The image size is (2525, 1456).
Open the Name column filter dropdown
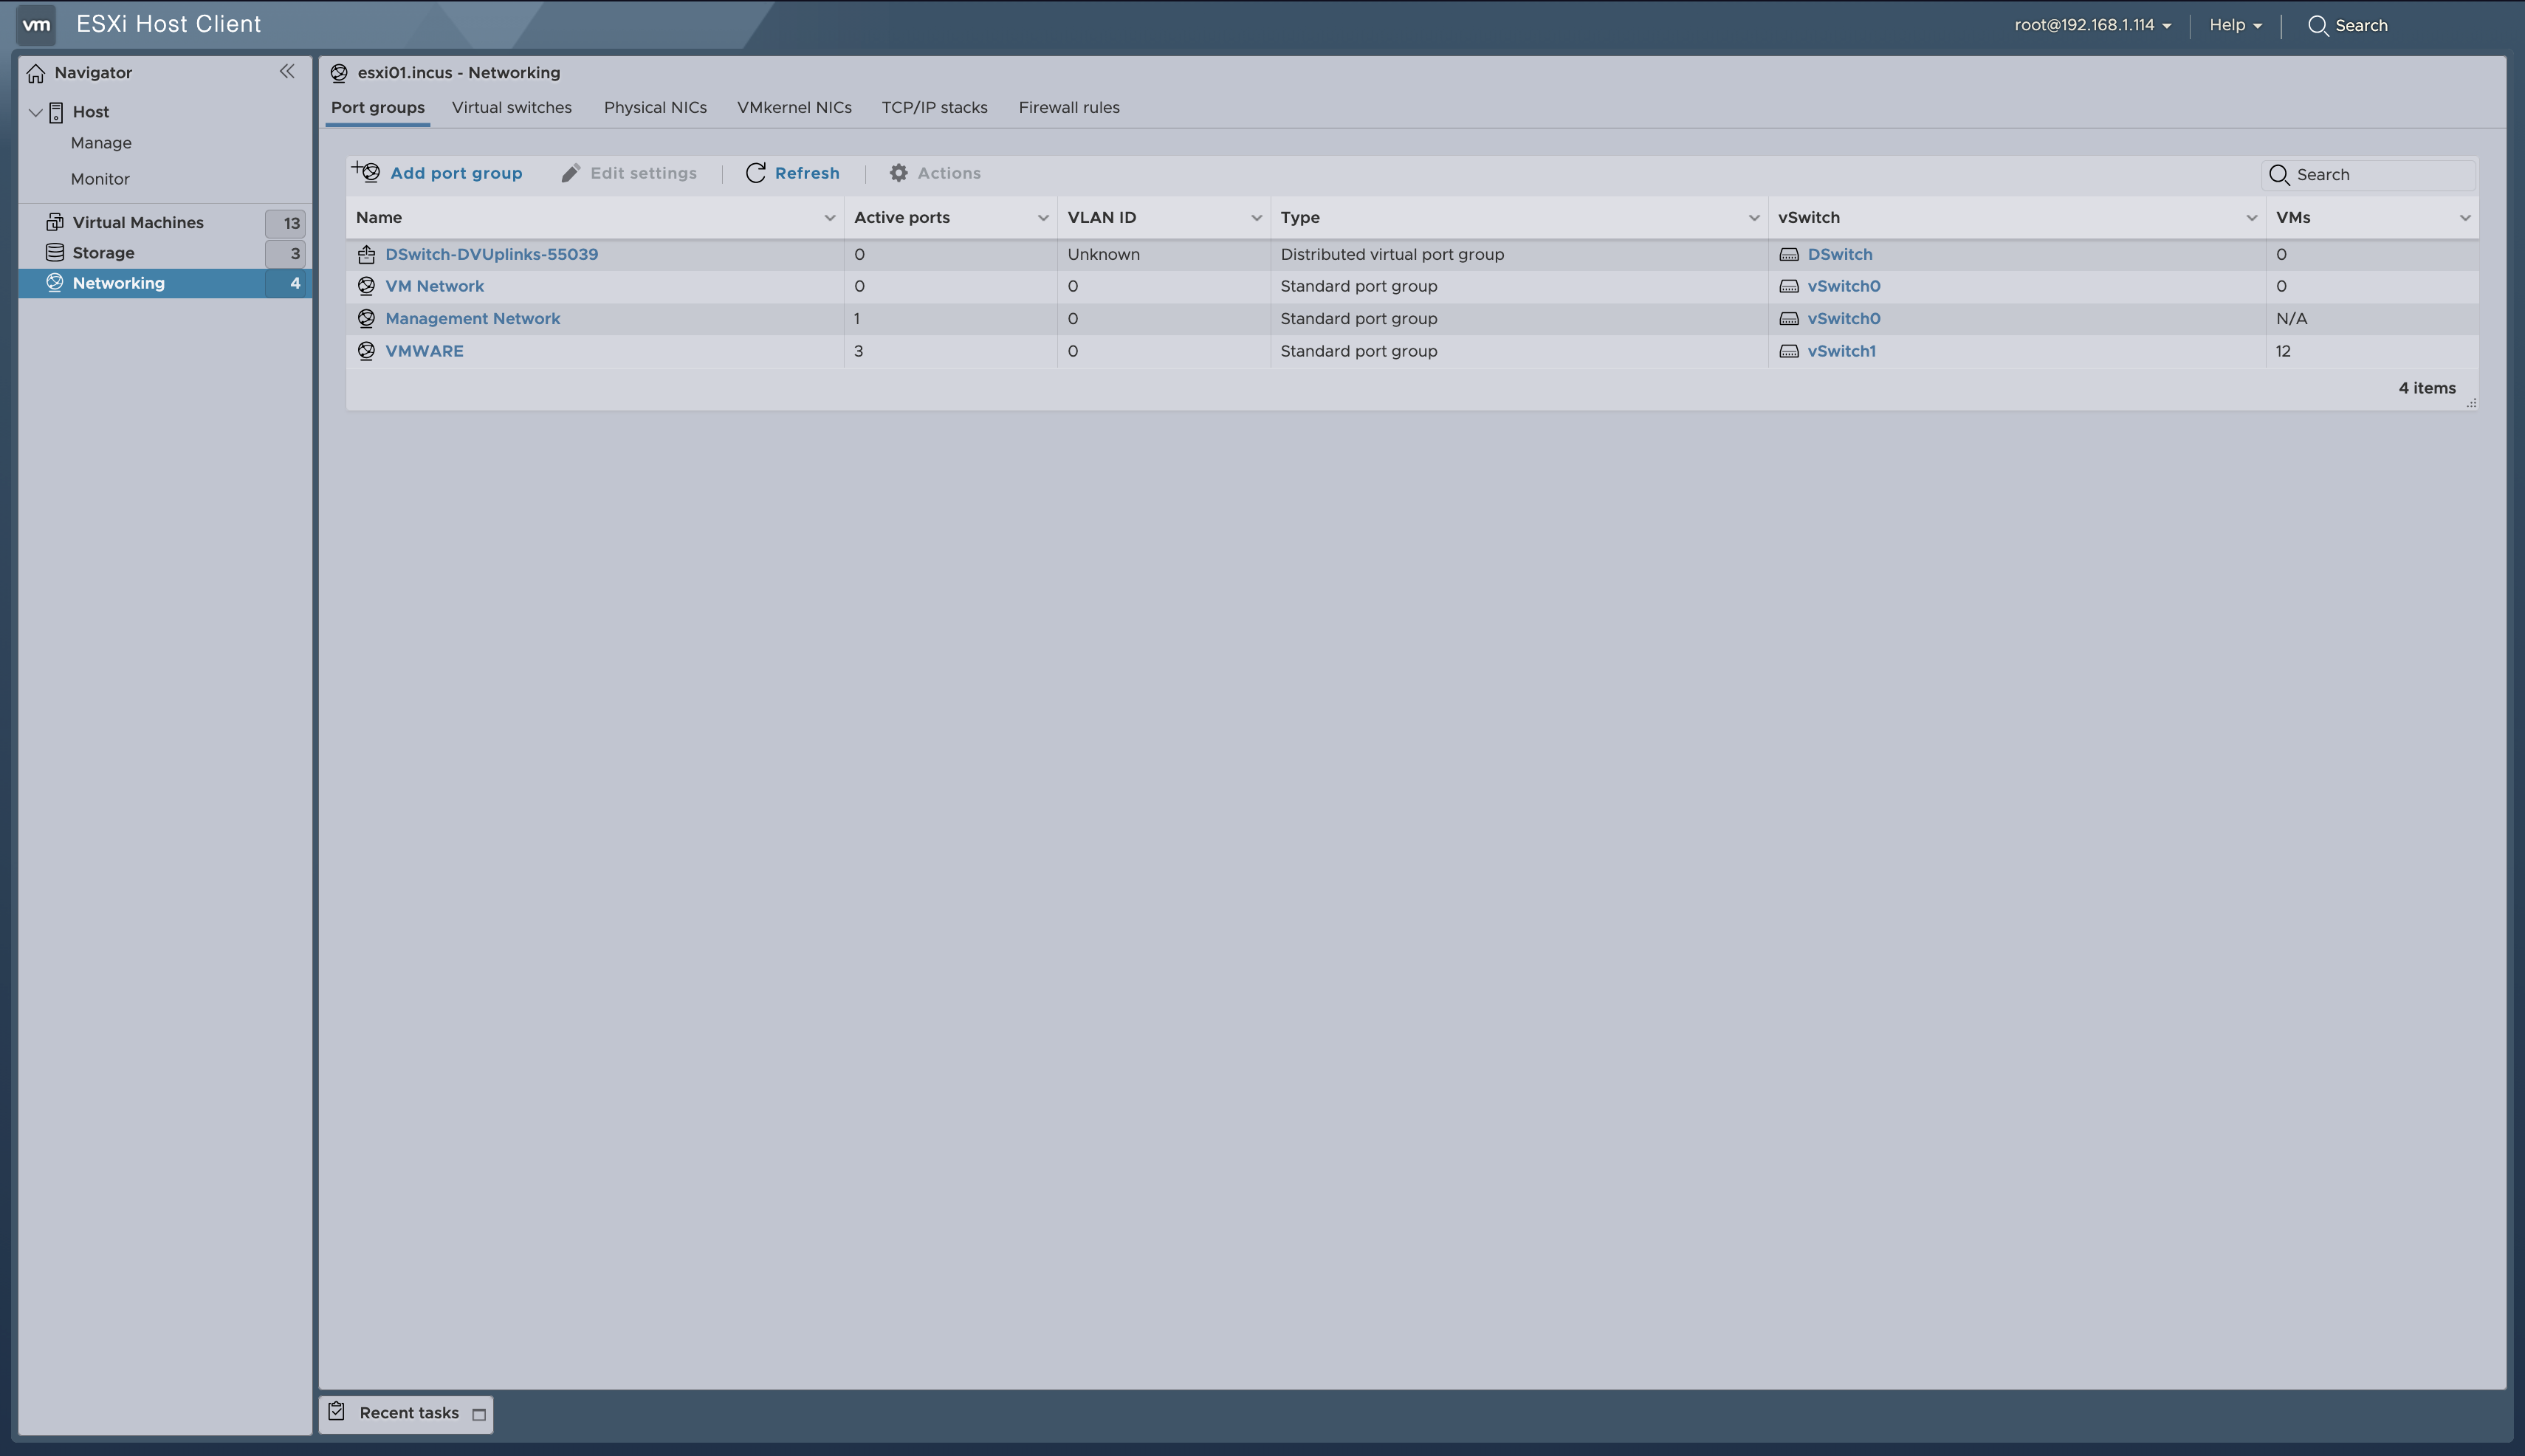[x=830, y=217]
